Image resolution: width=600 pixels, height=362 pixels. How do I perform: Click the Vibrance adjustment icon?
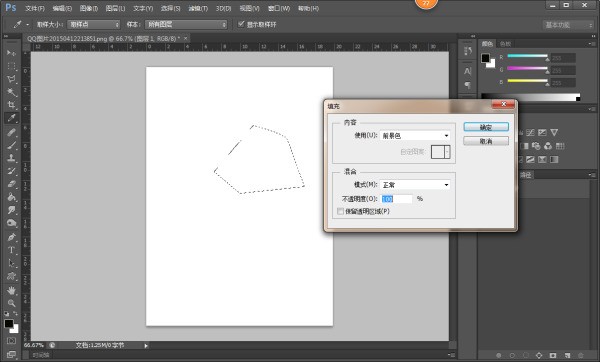[554, 133]
